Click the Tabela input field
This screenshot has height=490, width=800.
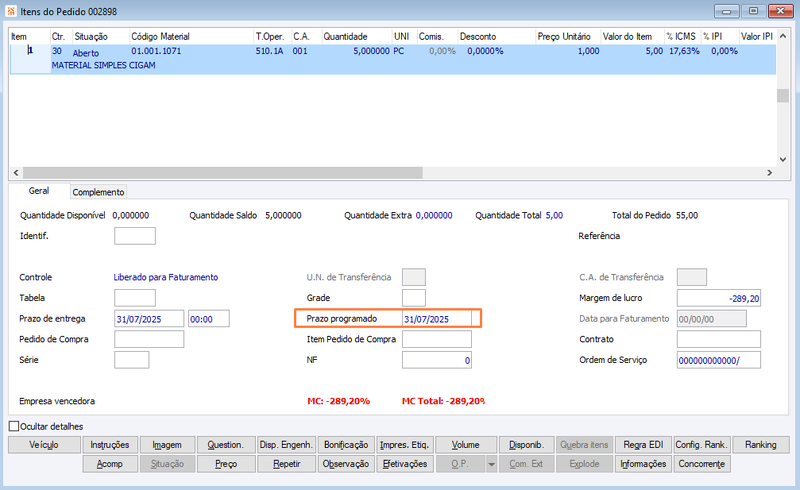pos(135,298)
